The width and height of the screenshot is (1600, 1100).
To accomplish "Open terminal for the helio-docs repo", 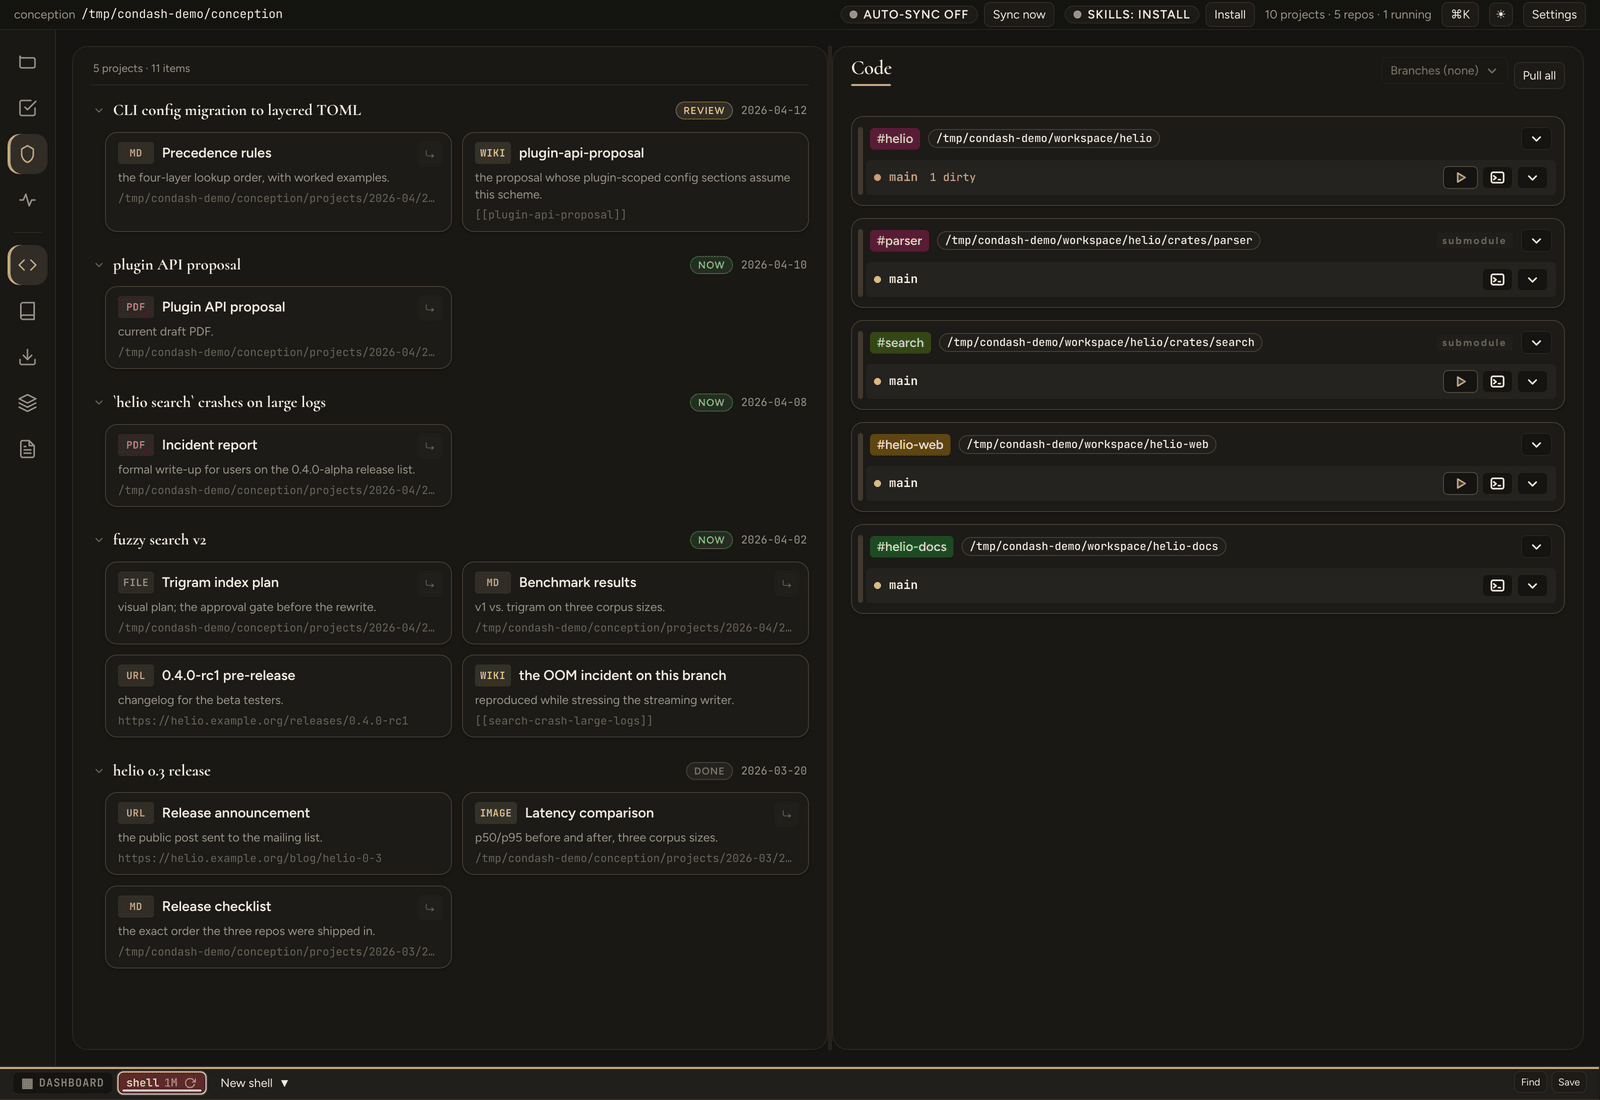I will (x=1497, y=585).
